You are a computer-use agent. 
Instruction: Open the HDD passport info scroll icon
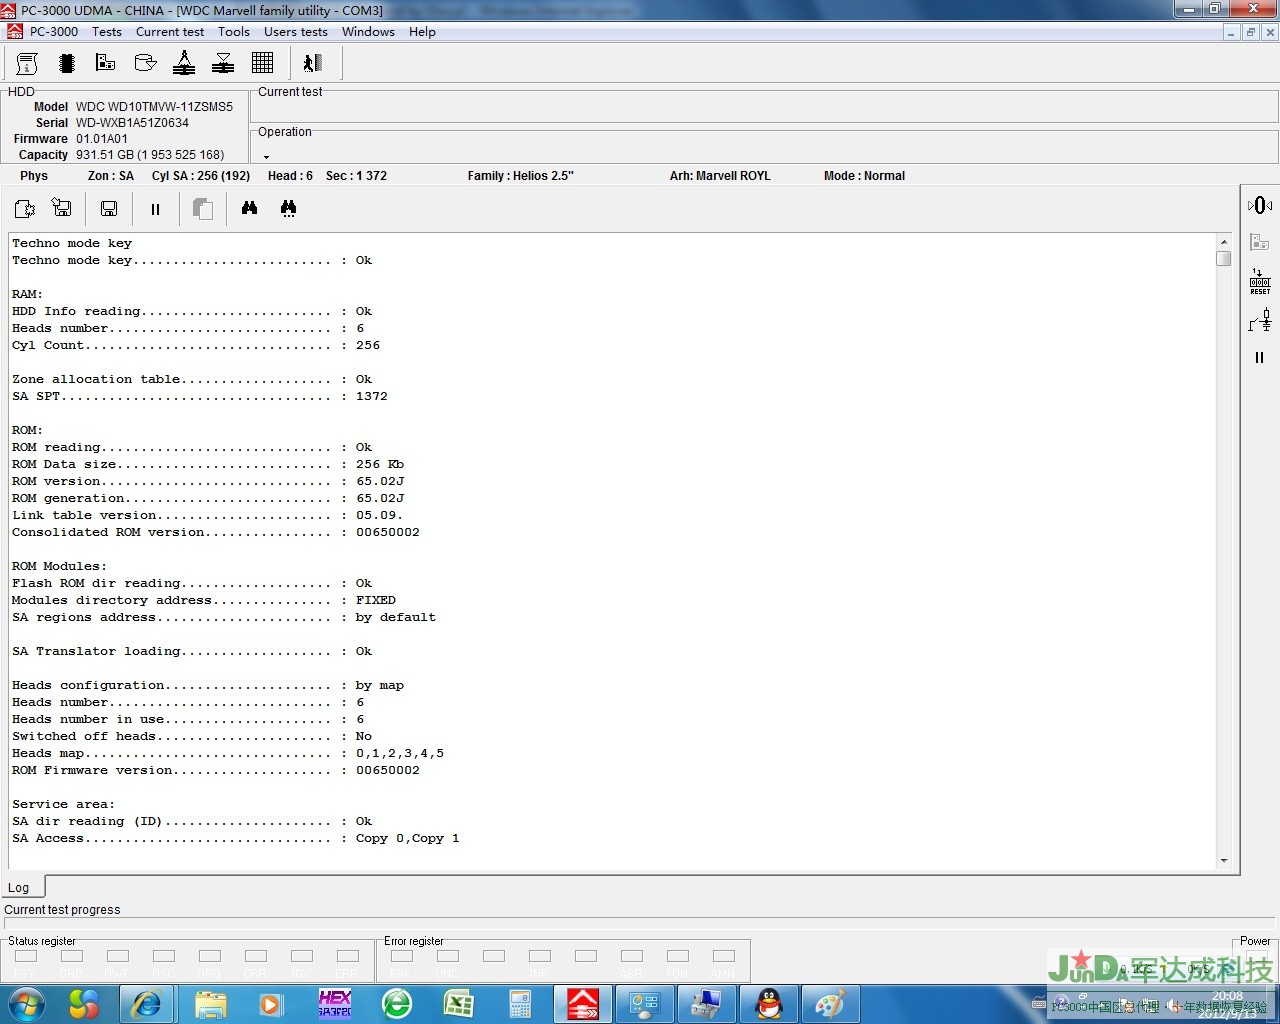(x=27, y=64)
